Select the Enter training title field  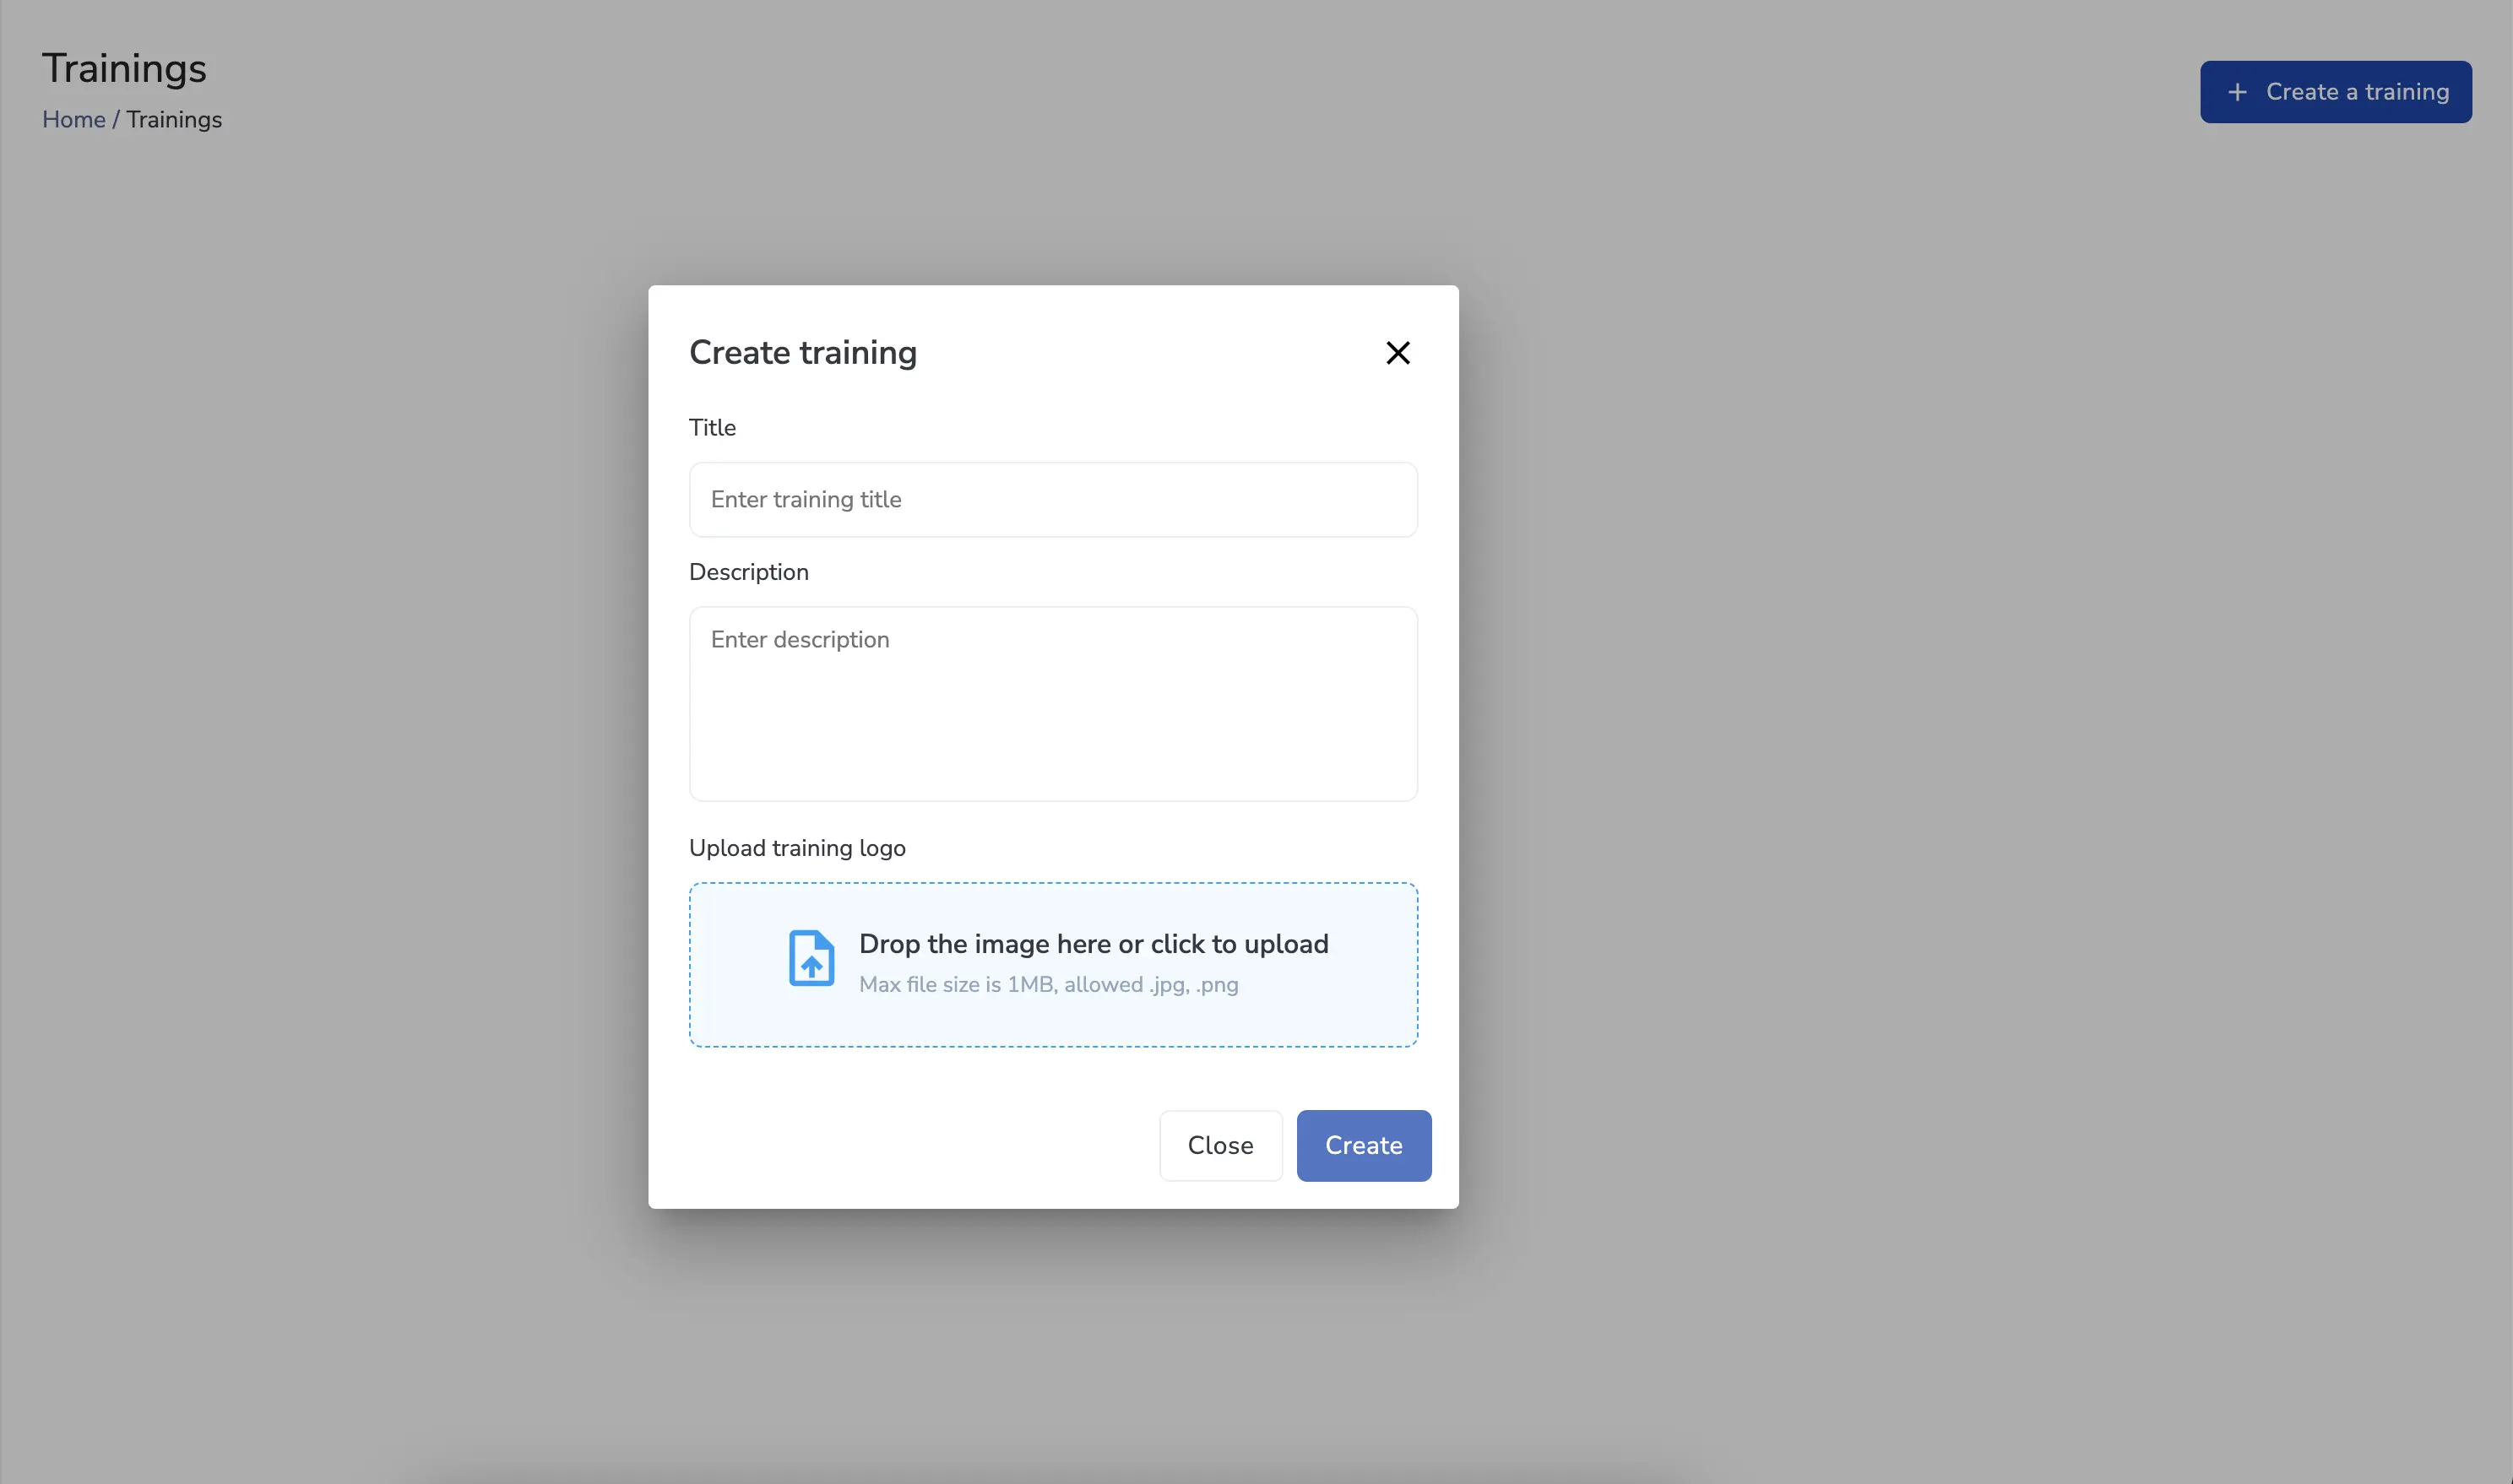1052,499
